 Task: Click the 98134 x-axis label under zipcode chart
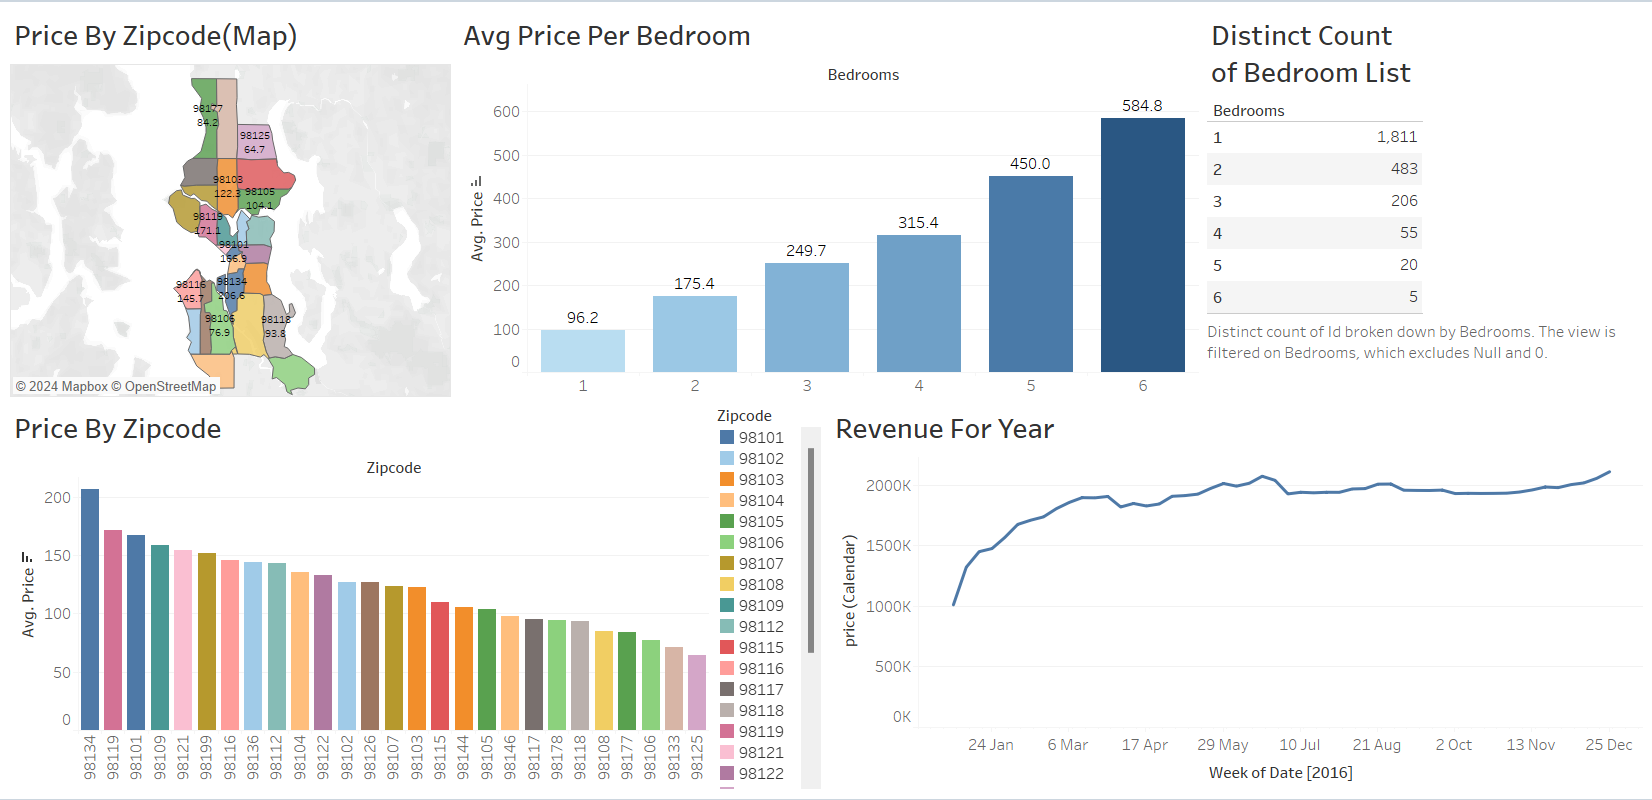[x=90, y=757]
